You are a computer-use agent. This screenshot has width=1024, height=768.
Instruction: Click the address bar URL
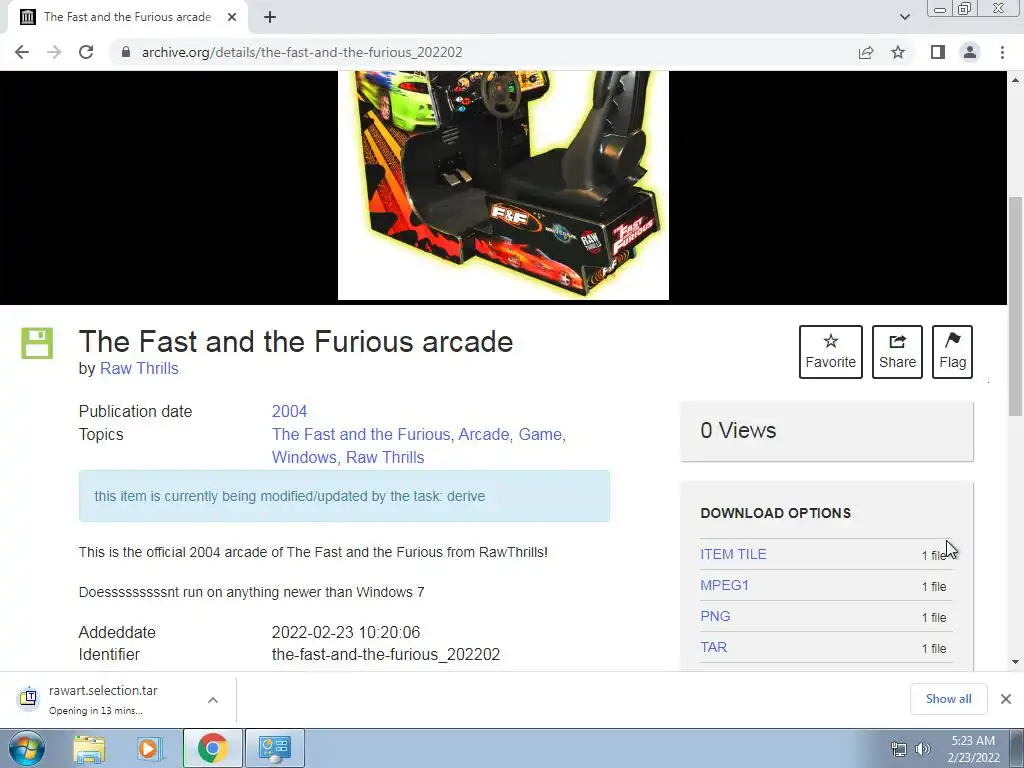click(302, 52)
